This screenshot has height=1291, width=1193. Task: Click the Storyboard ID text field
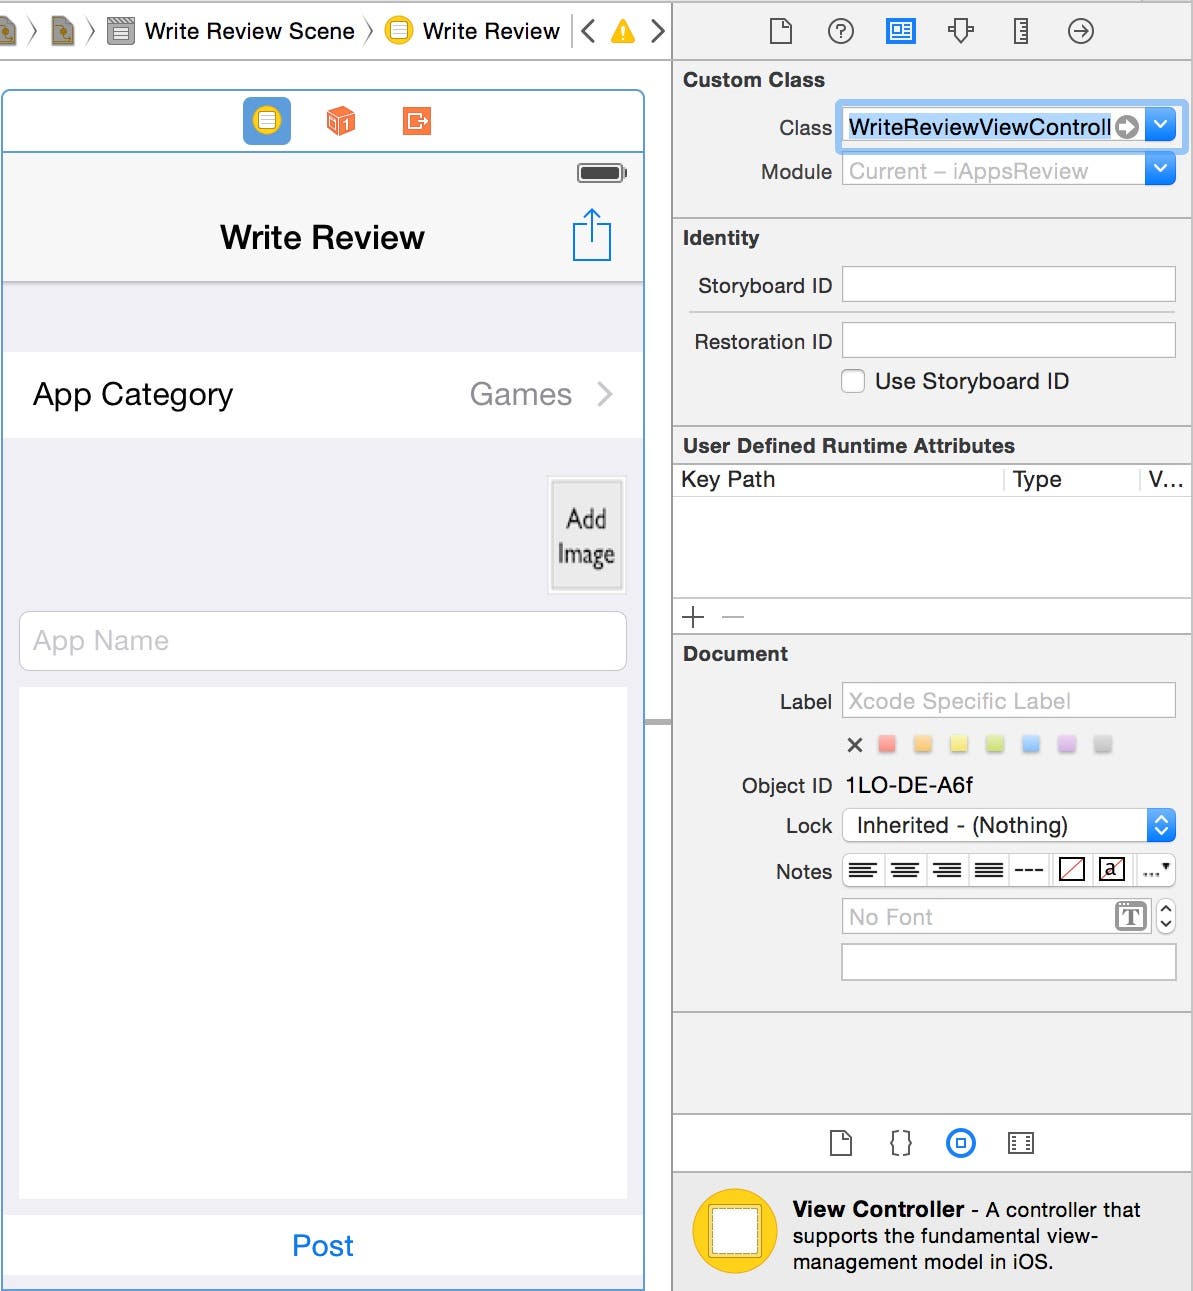pyautogui.click(x=1008, y=284)
